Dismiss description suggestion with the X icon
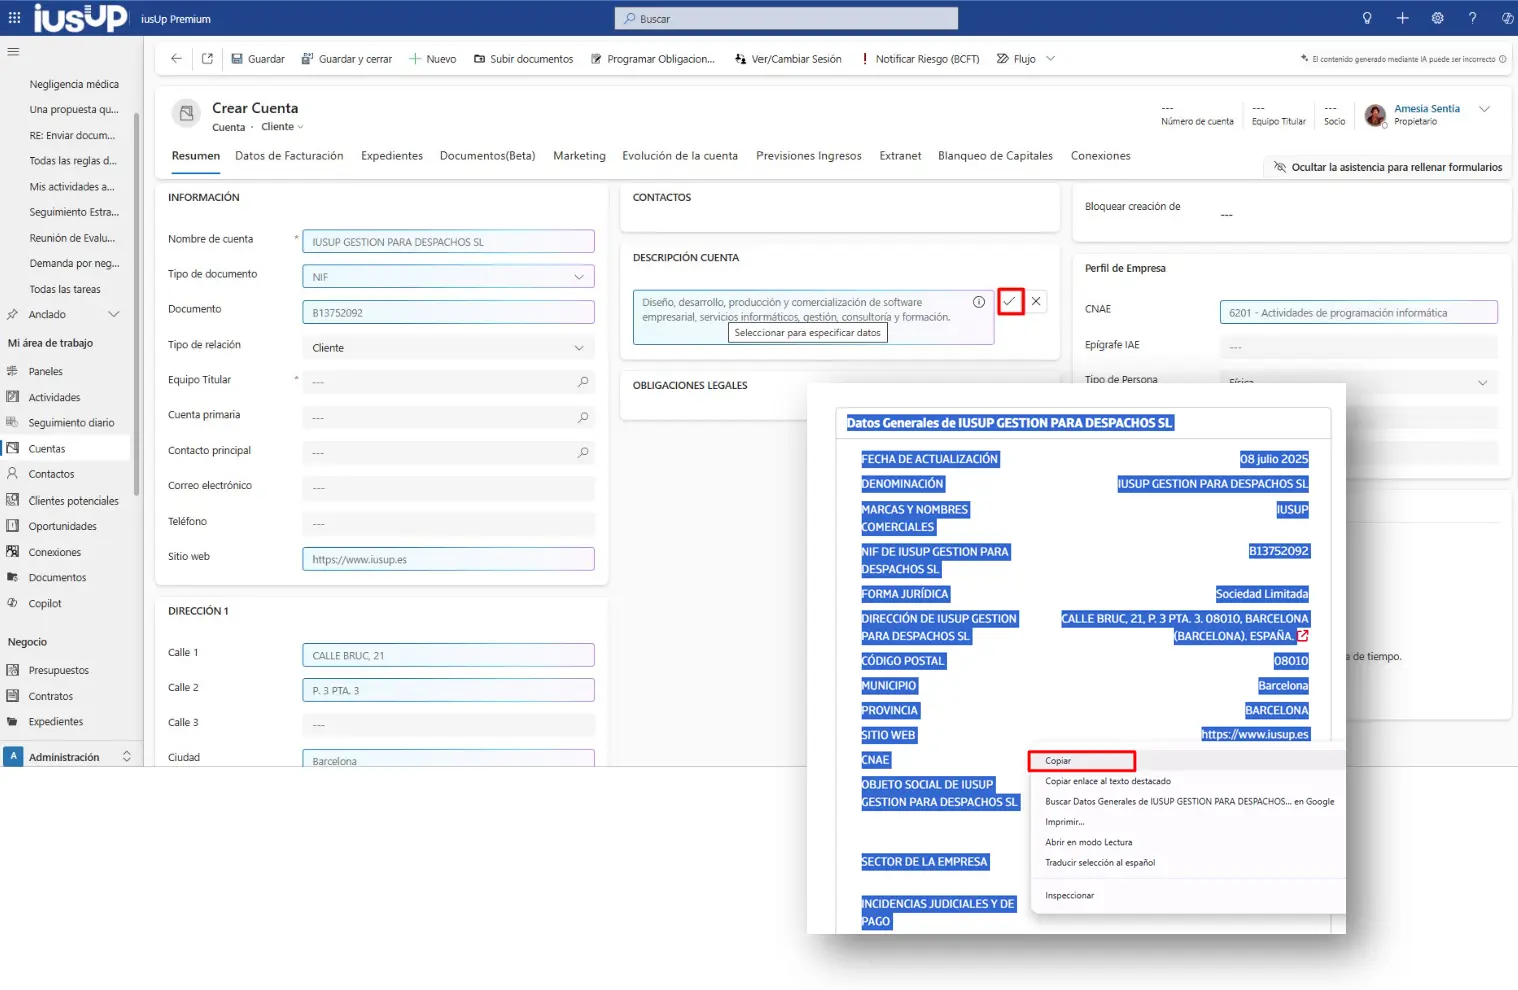 pyautogui.click(x=1036, y=301)
